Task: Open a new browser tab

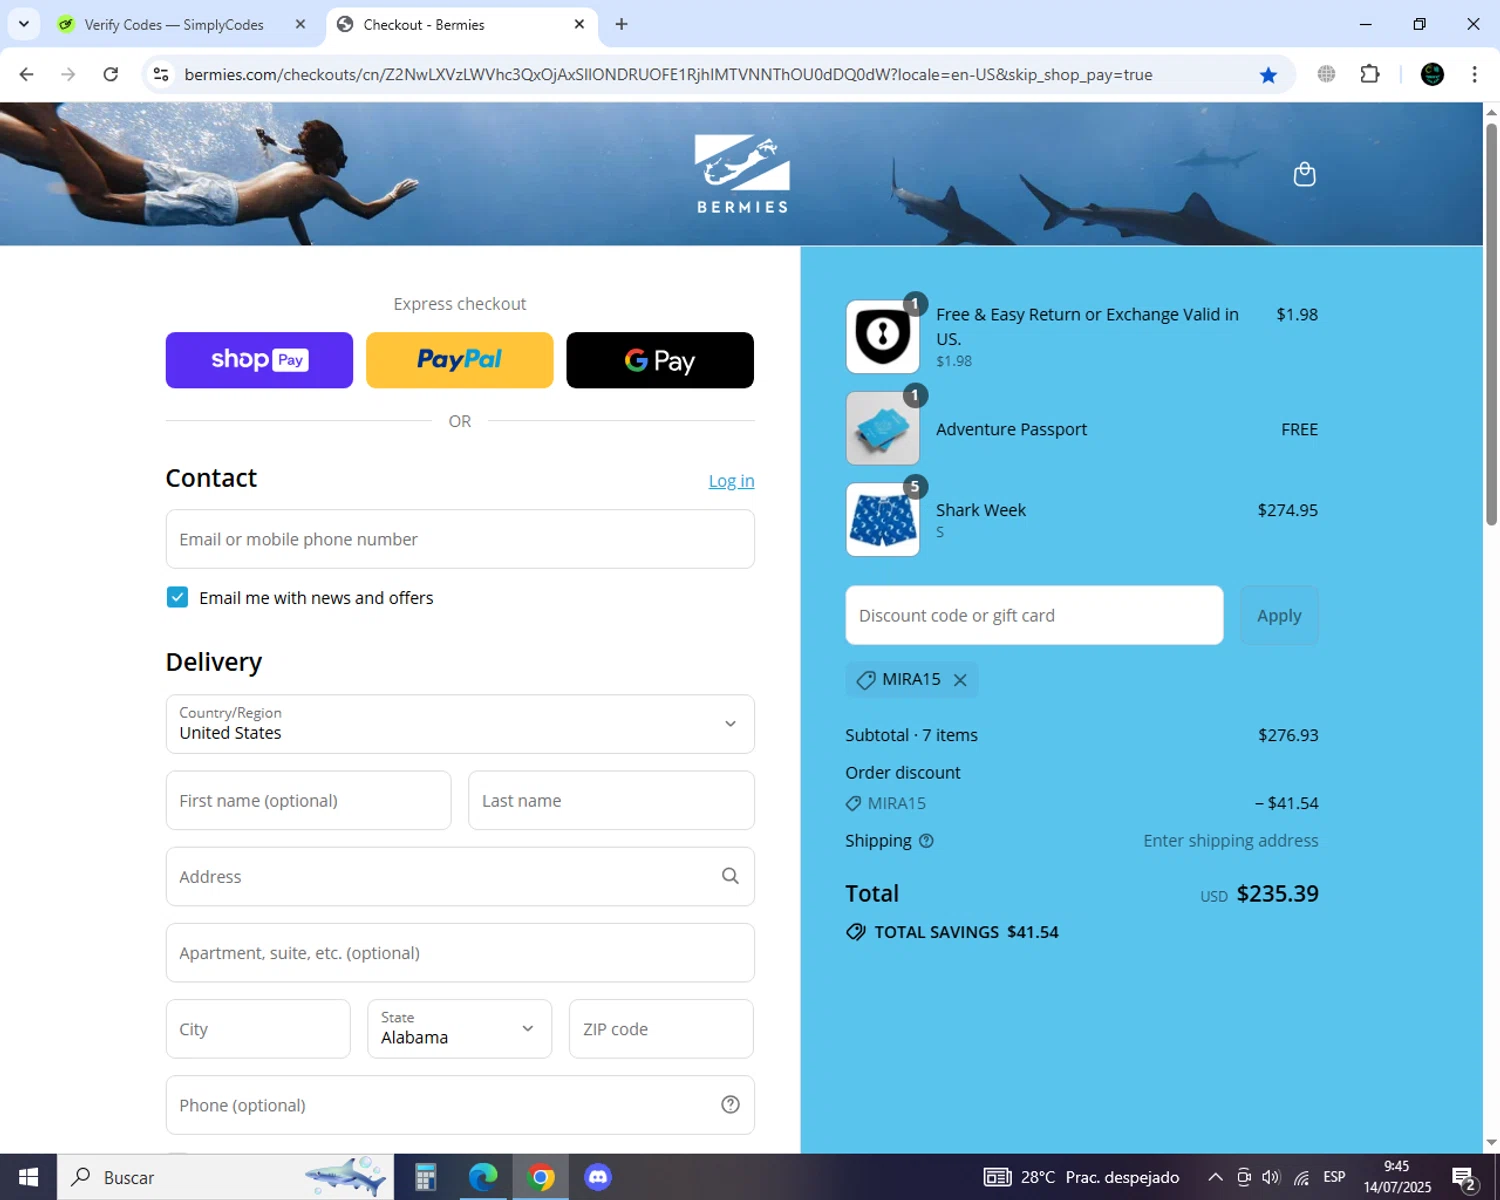Action: (621, 24)
